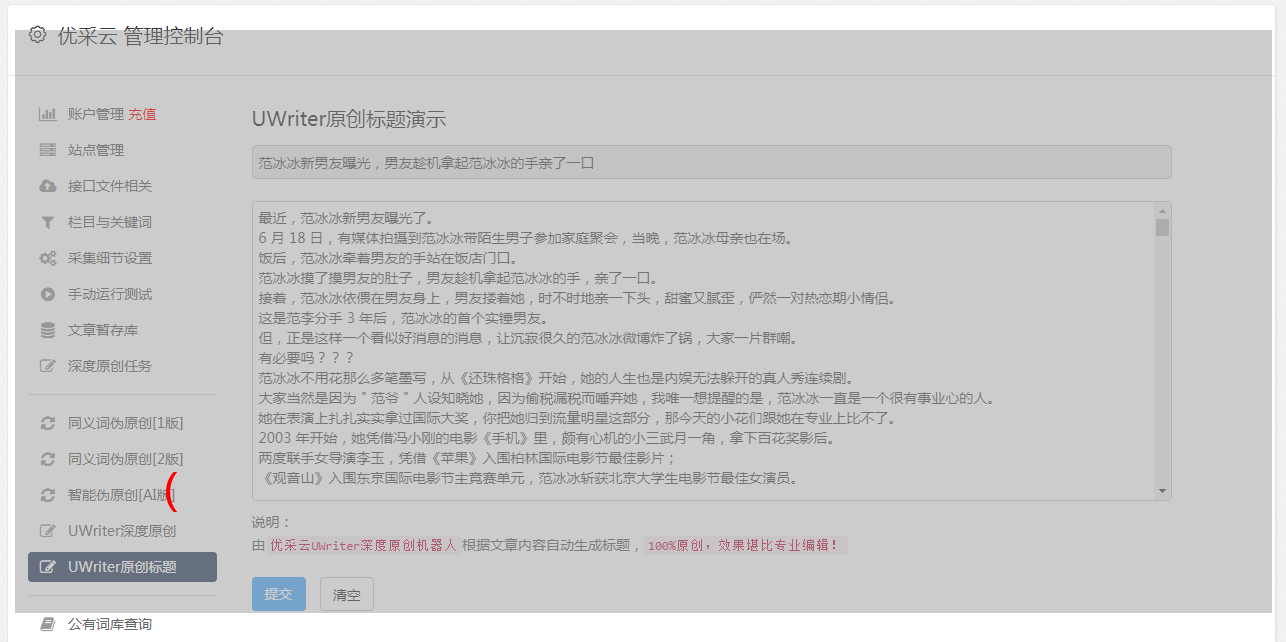The height and width of the screenshot is (642, 1286).
Task: Click the edit icon for 深度原创任务
Action: tap(47, 366)
